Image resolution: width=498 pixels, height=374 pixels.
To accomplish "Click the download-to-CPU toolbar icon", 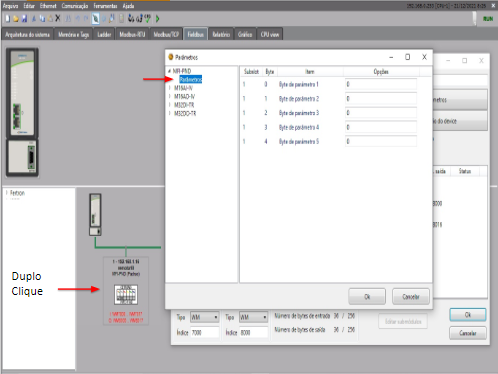I will click(131, 18).
